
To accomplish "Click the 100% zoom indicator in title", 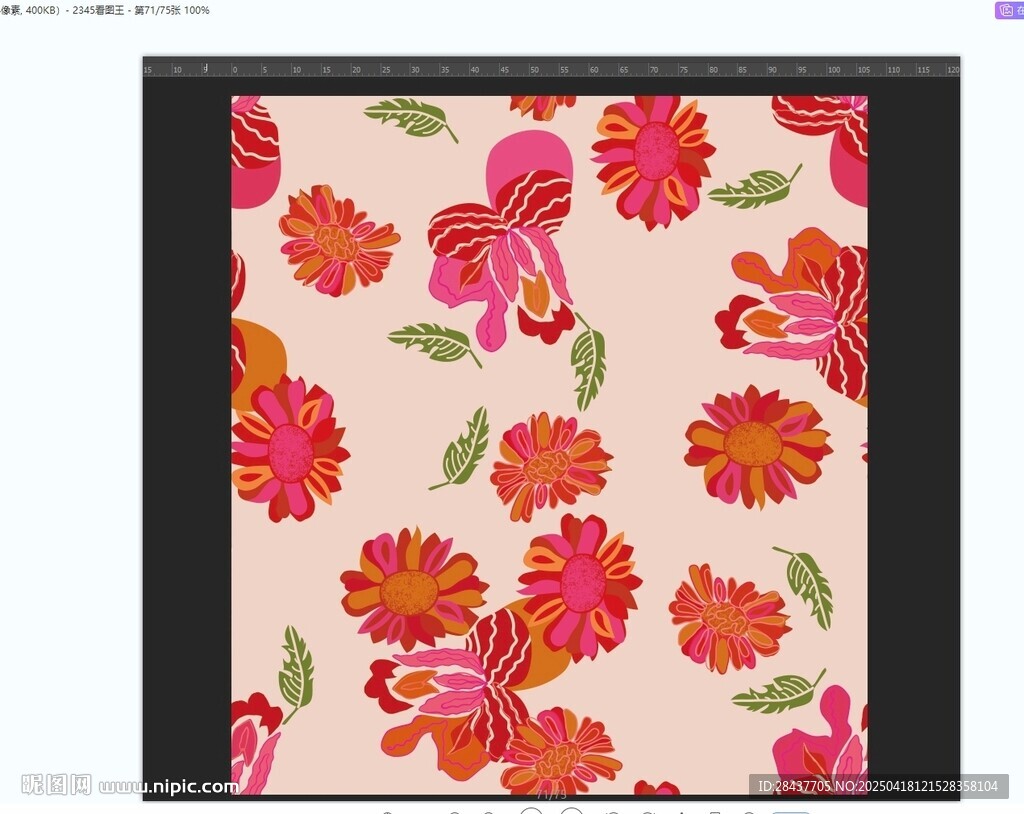I will click(x=197, y=10).
